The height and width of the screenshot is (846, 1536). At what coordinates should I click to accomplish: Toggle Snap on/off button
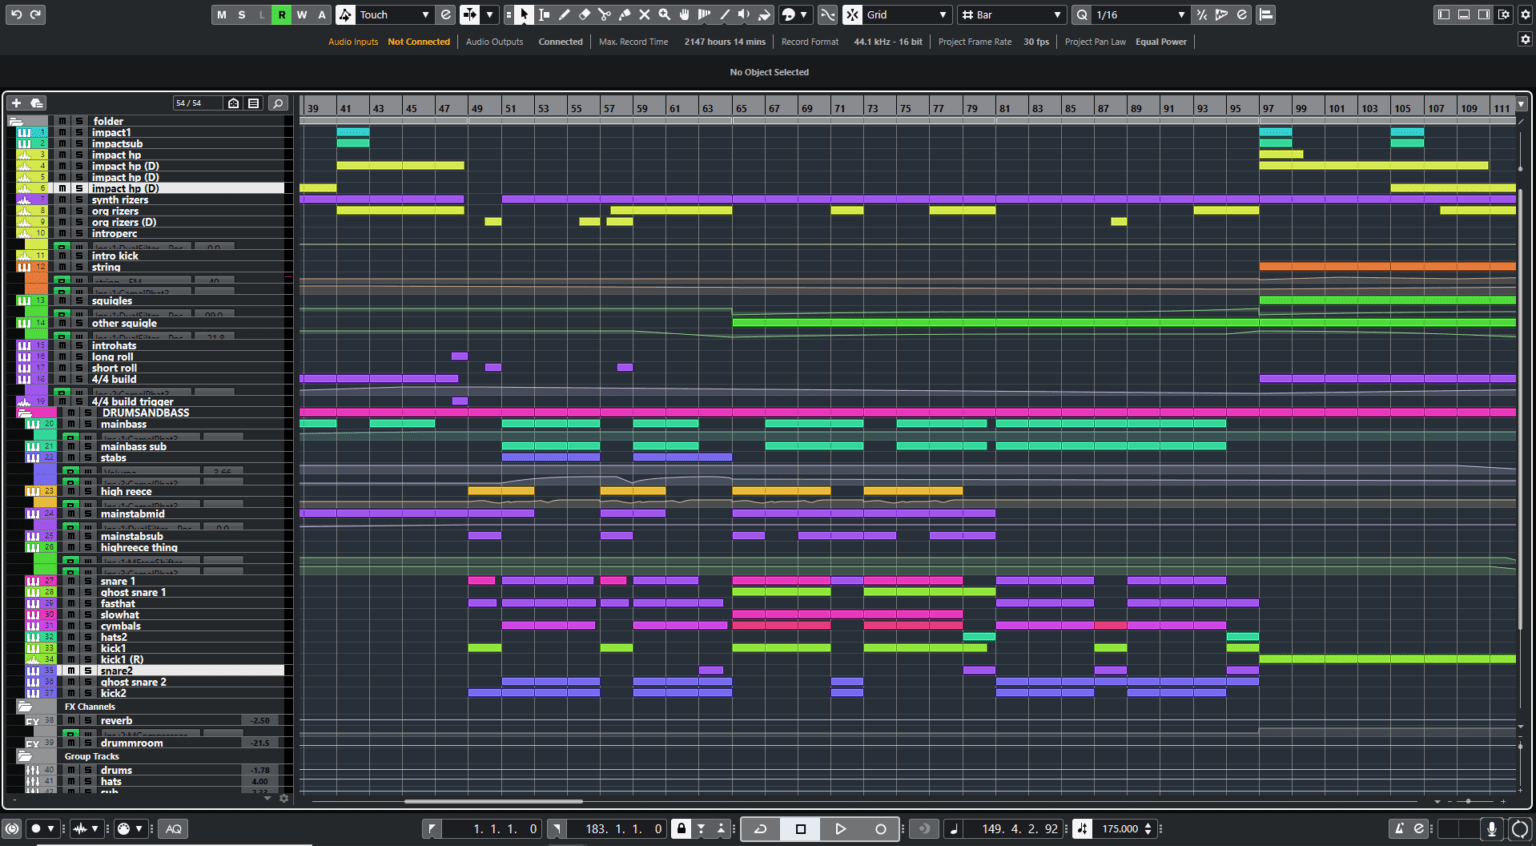(852, 15)
